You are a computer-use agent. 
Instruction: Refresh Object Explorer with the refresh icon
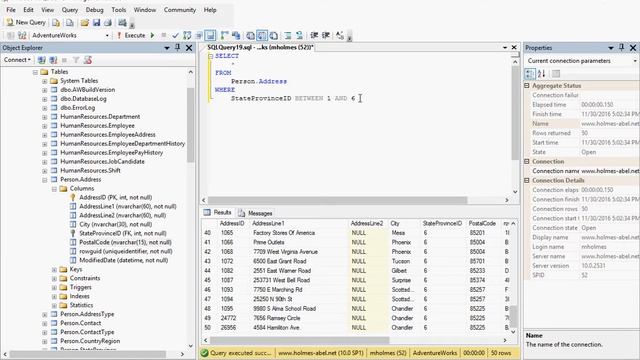tap(87, 60)
